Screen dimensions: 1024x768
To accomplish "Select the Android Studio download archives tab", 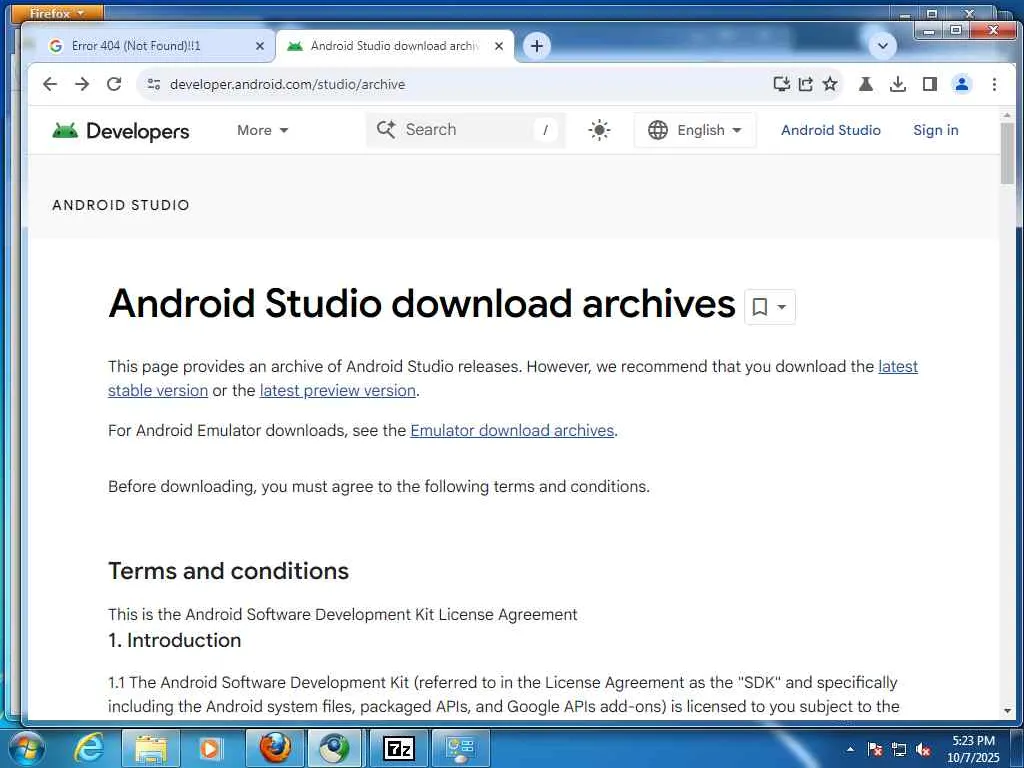I will 394,46.
